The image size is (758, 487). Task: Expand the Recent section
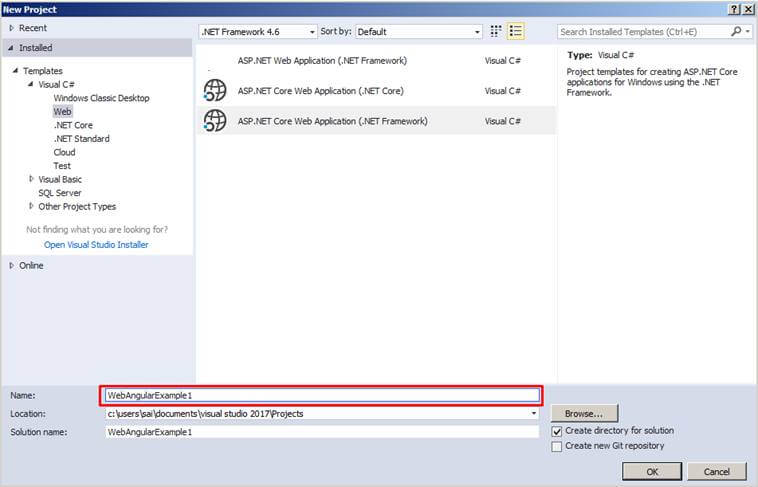[x=12, y=28]
